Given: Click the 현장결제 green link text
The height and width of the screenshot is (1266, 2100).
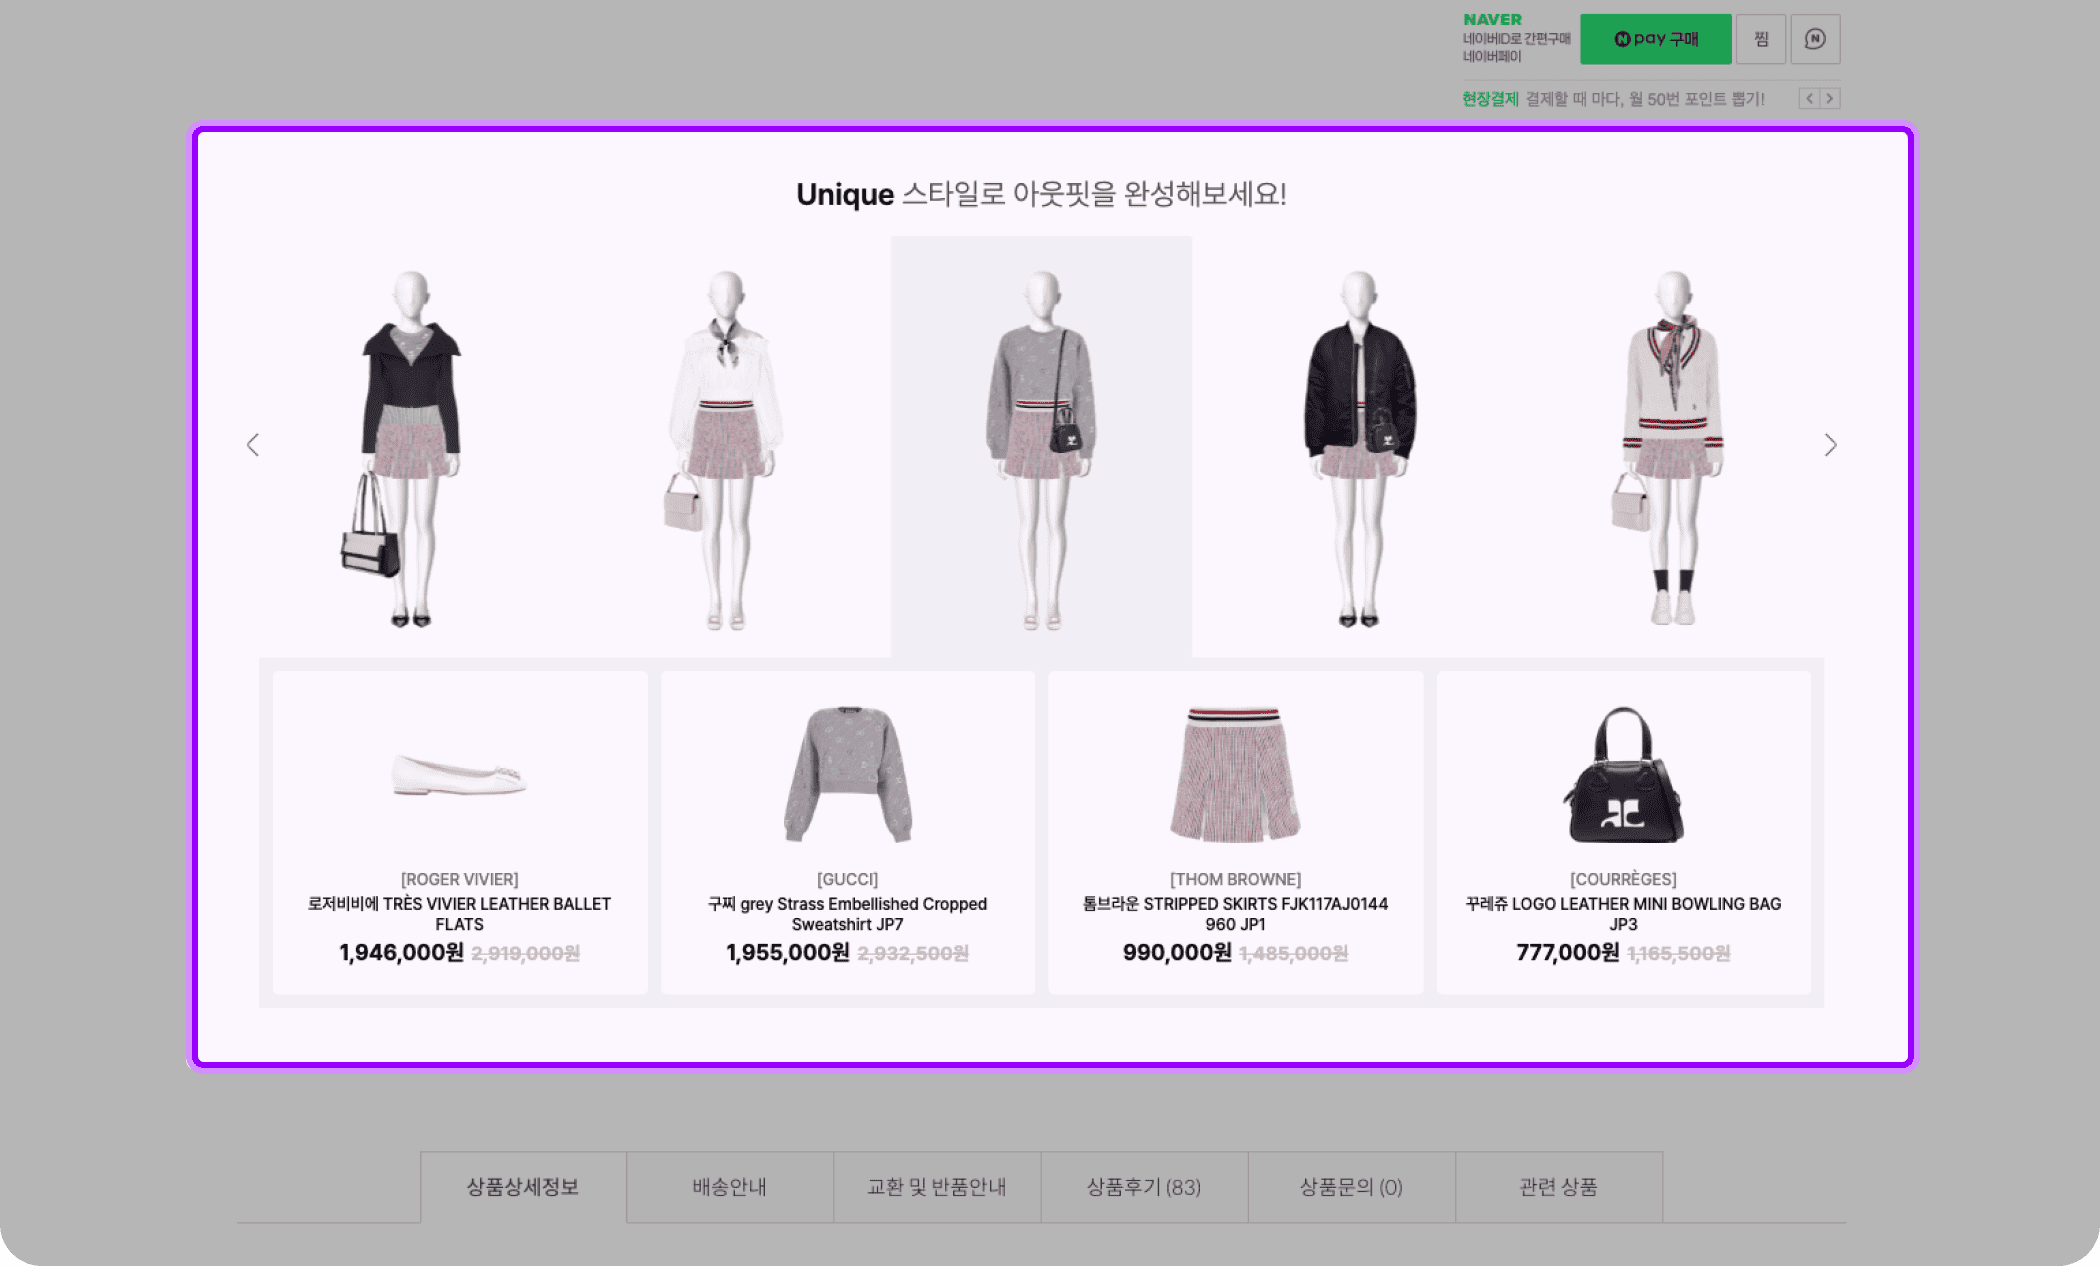Looking at the screenshot, I should pos(1488,99).
